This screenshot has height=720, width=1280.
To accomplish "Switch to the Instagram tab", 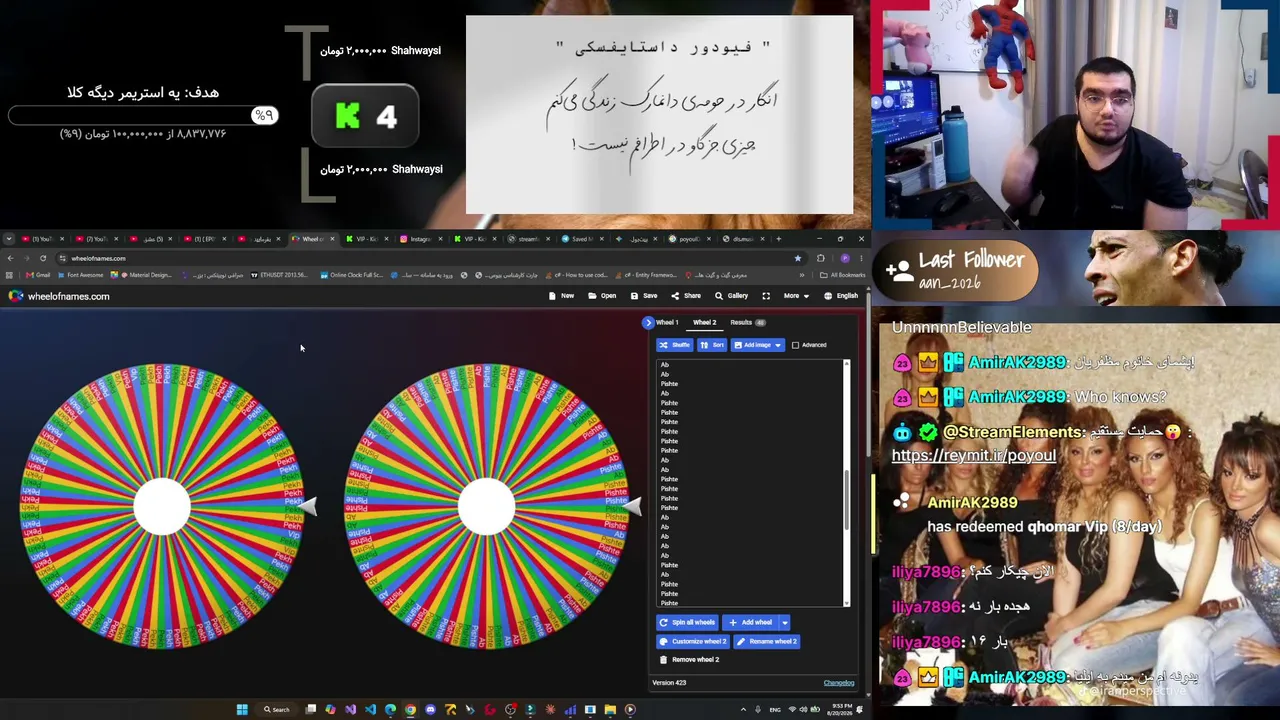I will (x=420, y=239).
